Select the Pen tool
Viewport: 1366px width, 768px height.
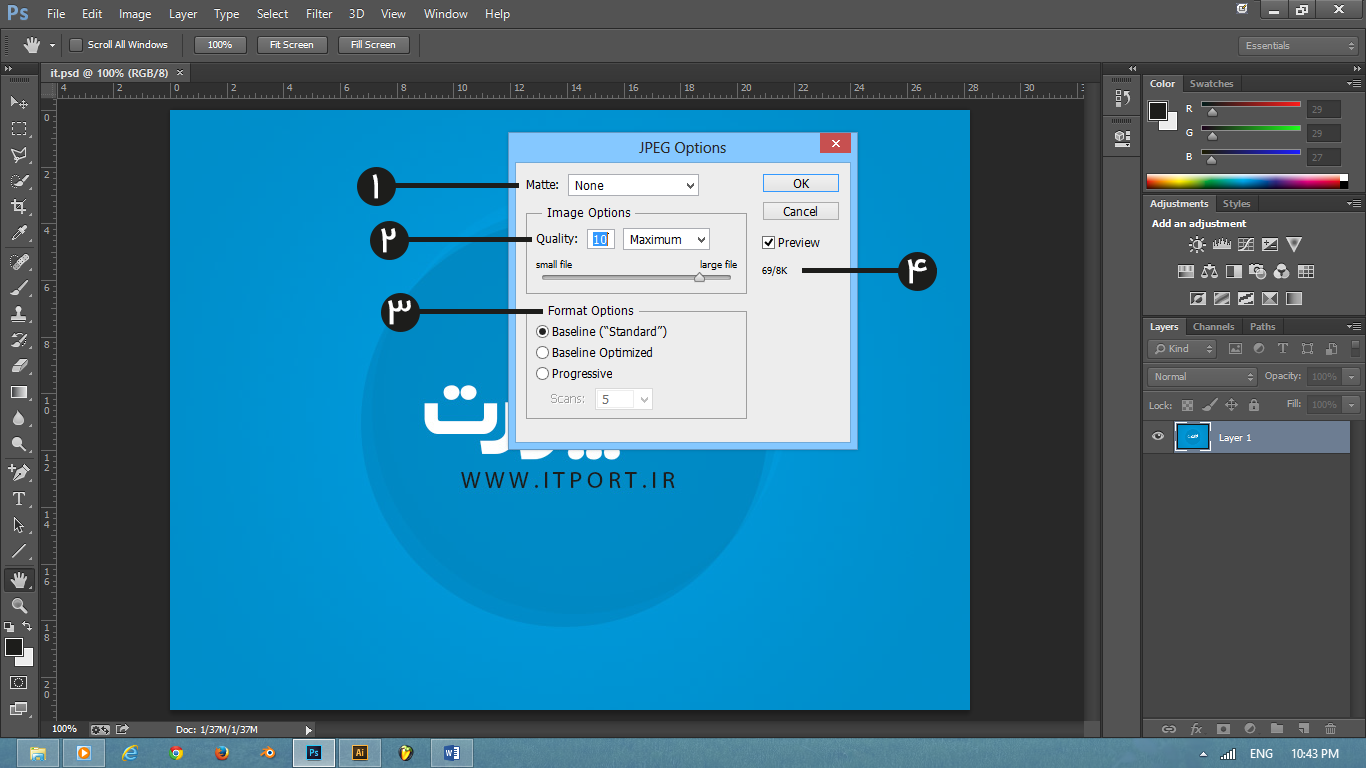19,472
